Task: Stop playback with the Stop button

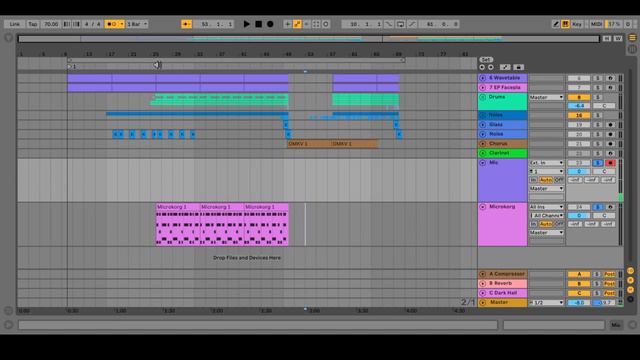Action: pyautogui.click(x=258, y=24)
